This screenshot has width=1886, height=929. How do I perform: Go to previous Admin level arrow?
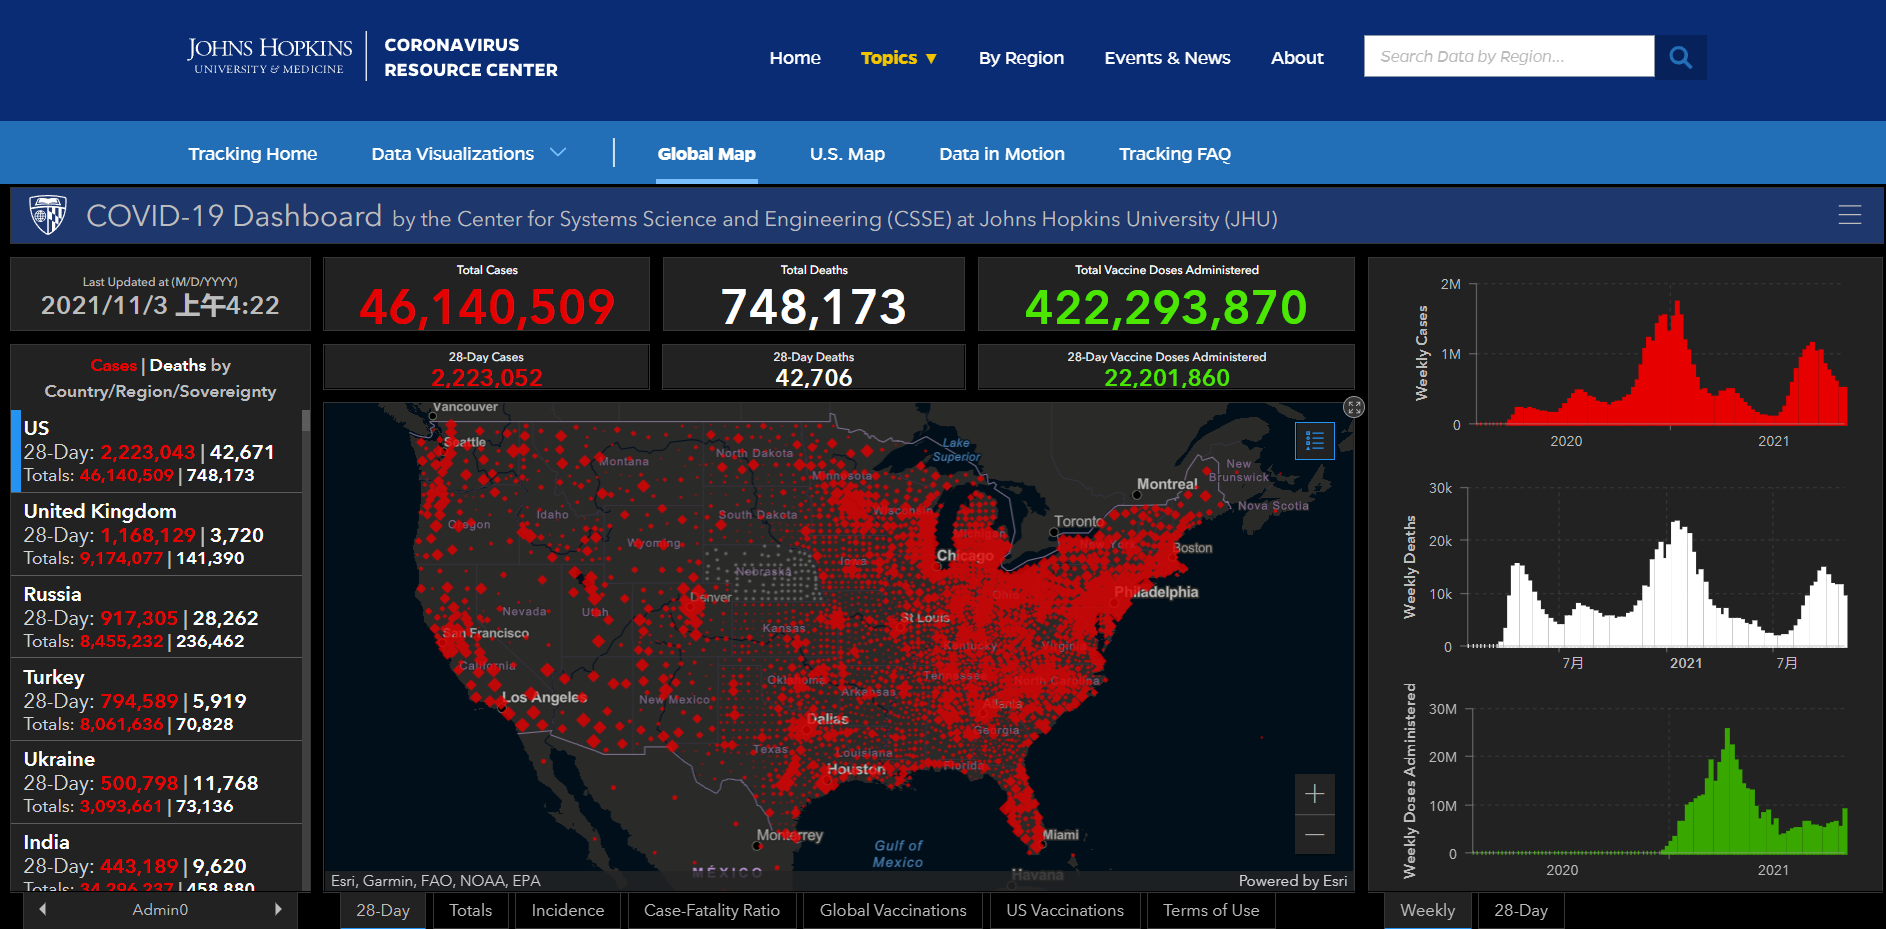click(x=42, y=910)
